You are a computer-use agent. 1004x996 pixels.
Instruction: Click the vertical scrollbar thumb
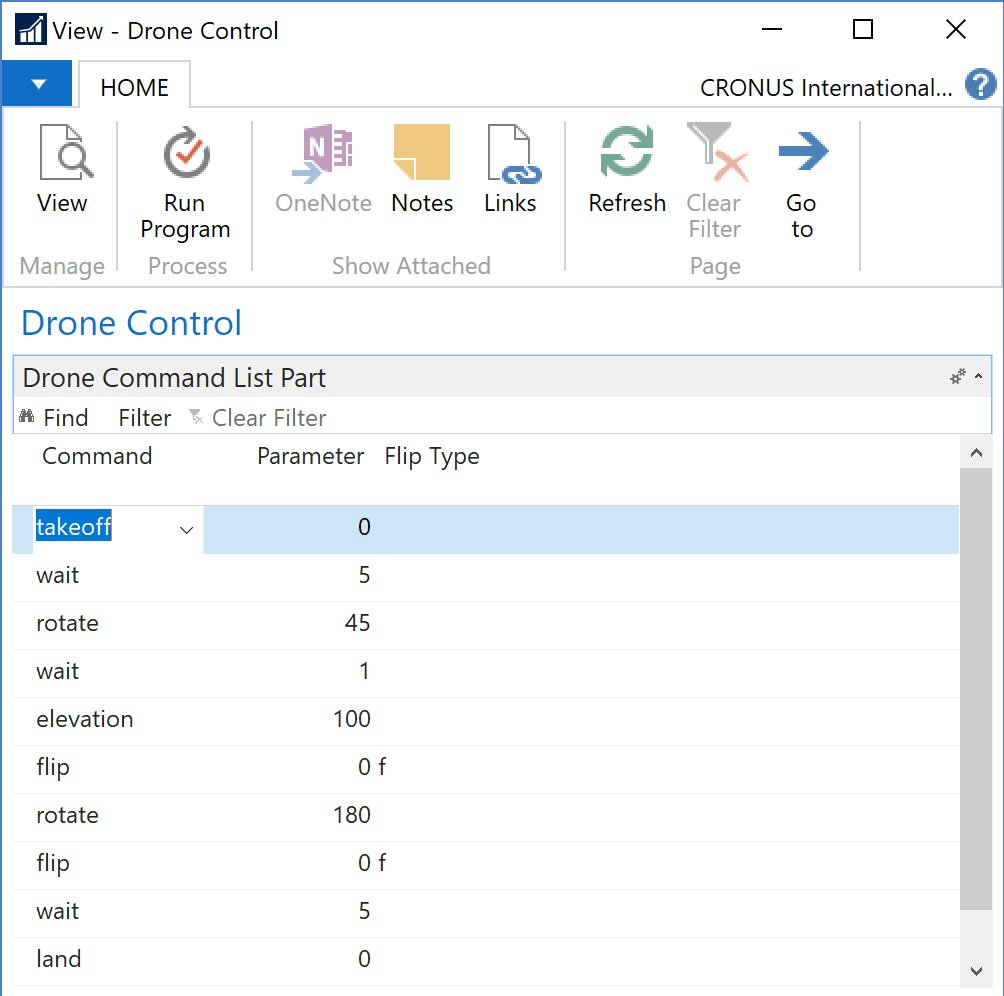point(976,687)
